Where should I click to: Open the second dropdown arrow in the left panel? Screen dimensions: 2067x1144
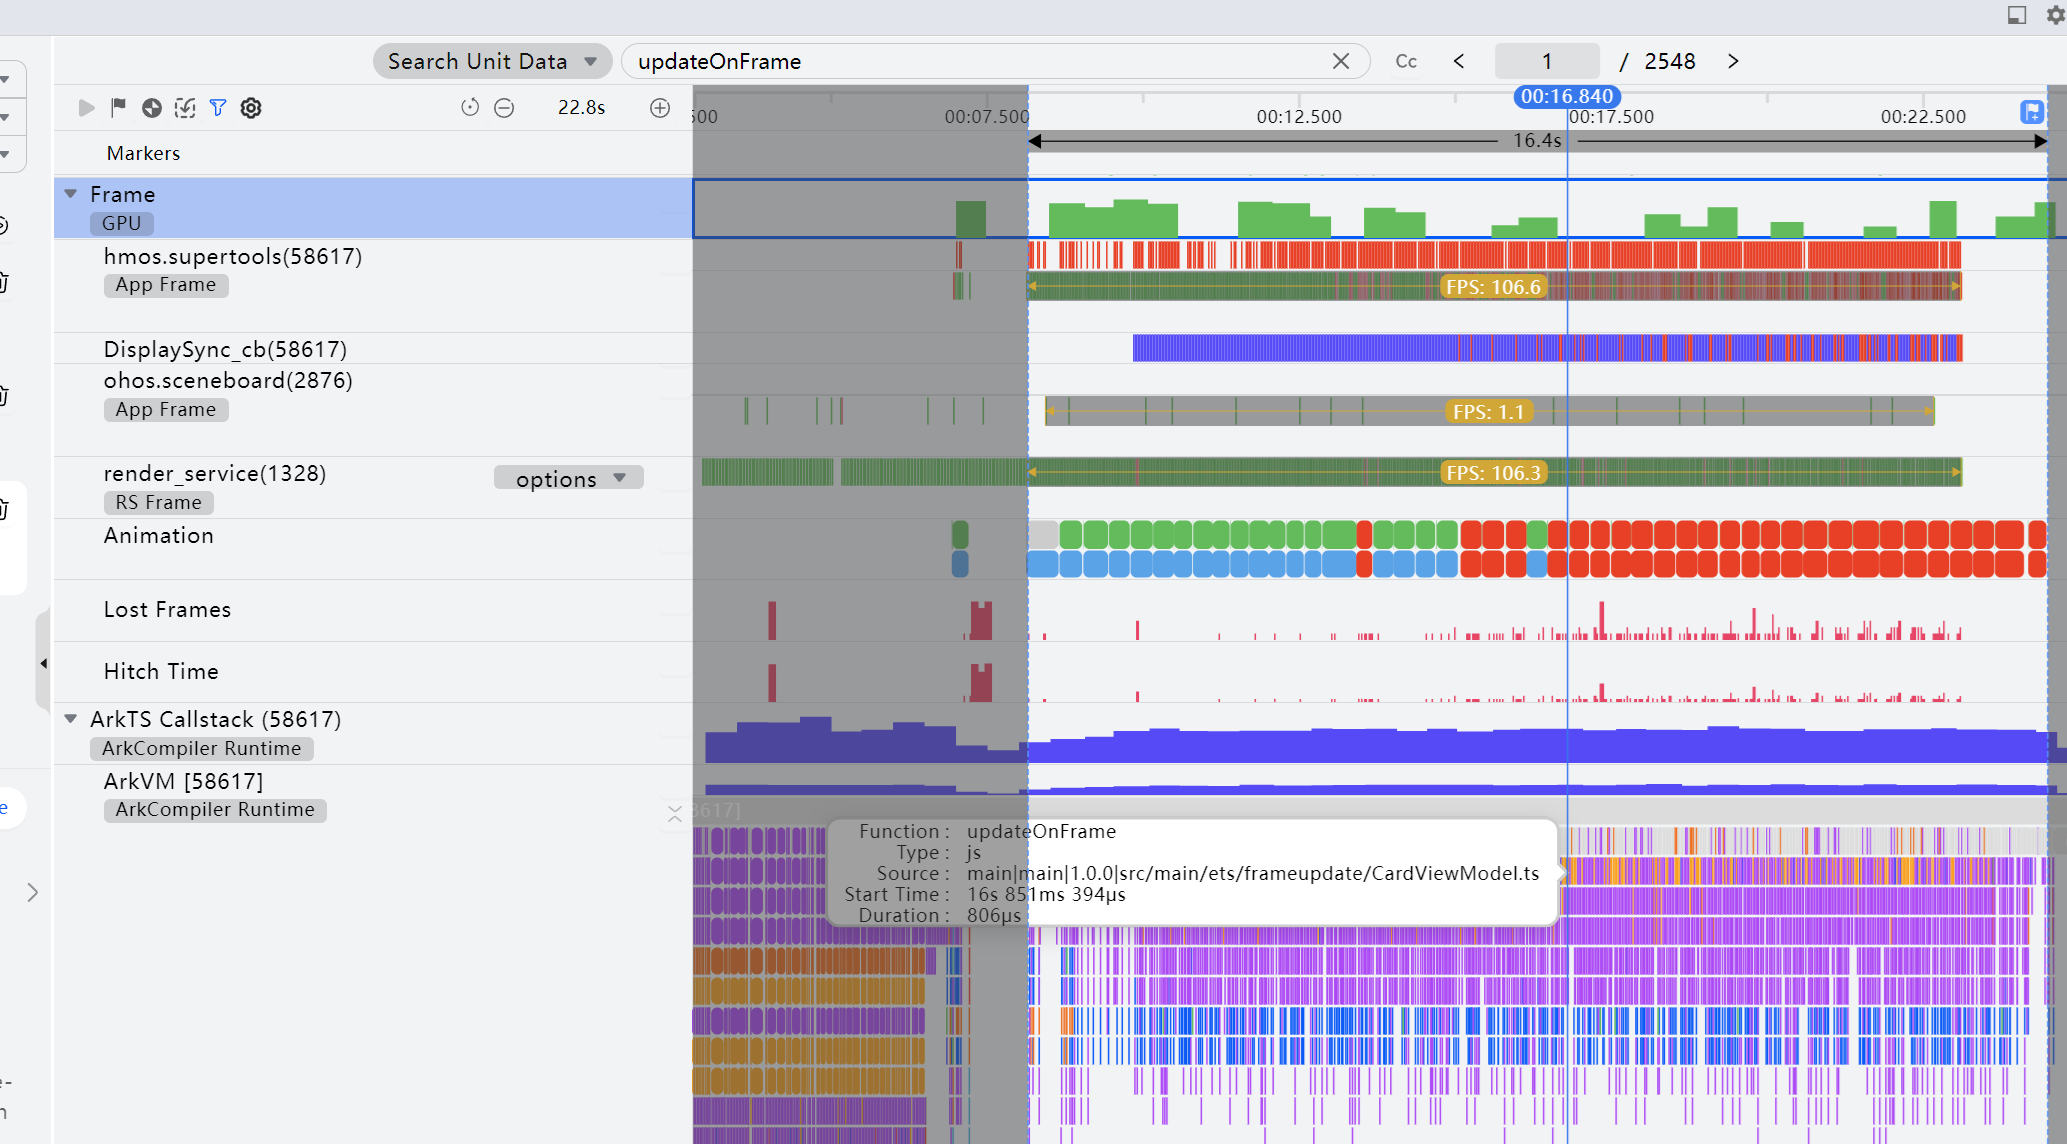(5, 117)
